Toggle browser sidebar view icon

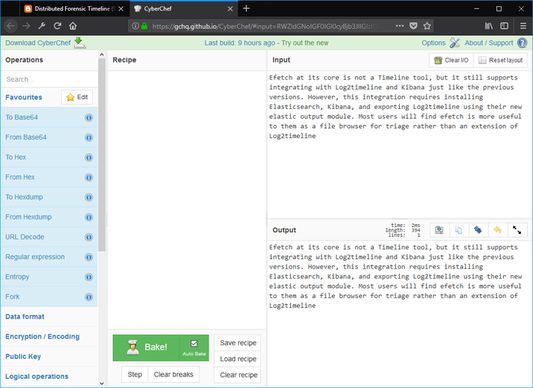(504, 26)
